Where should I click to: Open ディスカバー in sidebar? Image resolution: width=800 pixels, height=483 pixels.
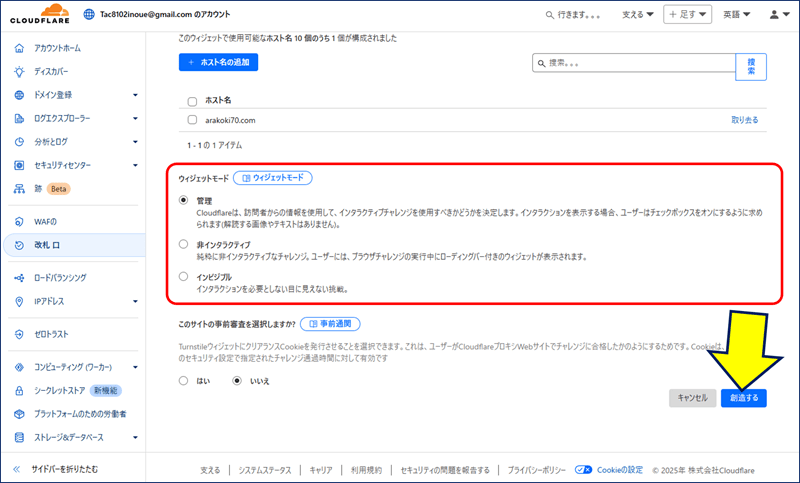[x=51, y=71]
